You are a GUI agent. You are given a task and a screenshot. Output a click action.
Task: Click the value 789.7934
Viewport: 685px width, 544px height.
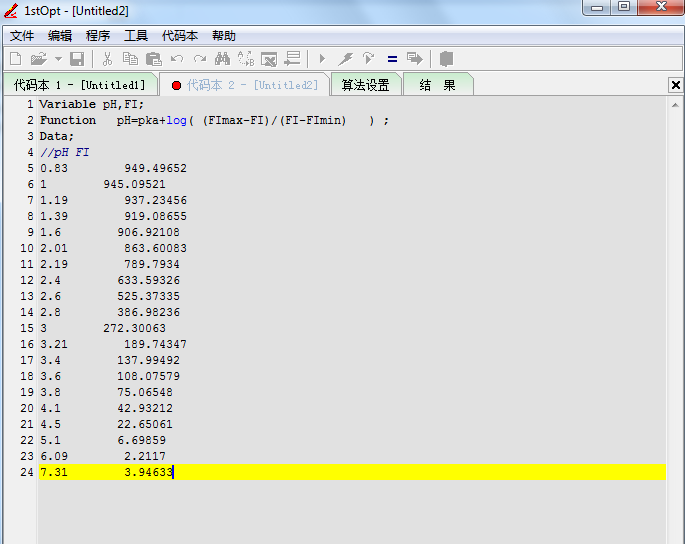coord(152,264)
